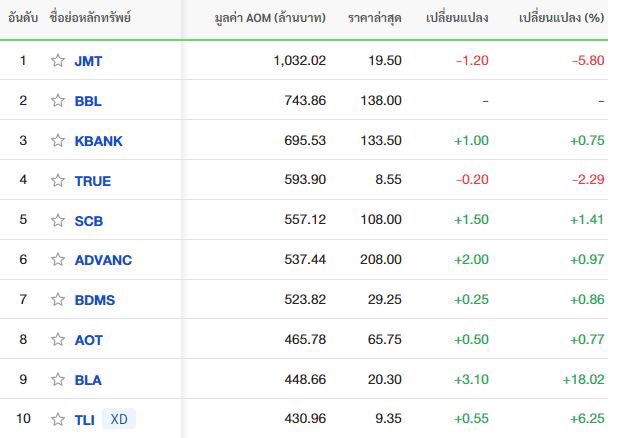Sort by ชื่อย่อหลักทรัพย์ column header
Screen dimensions: 629x438
[x=90, y=18]
